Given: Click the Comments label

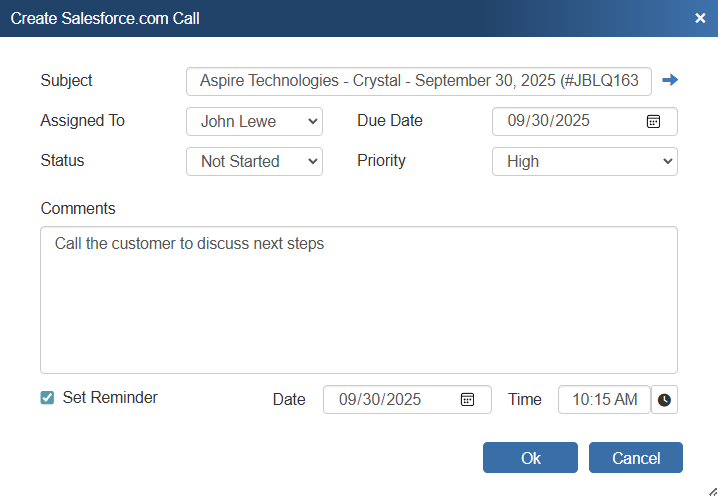Looking at the screenshot, I should tap(78, 209).
